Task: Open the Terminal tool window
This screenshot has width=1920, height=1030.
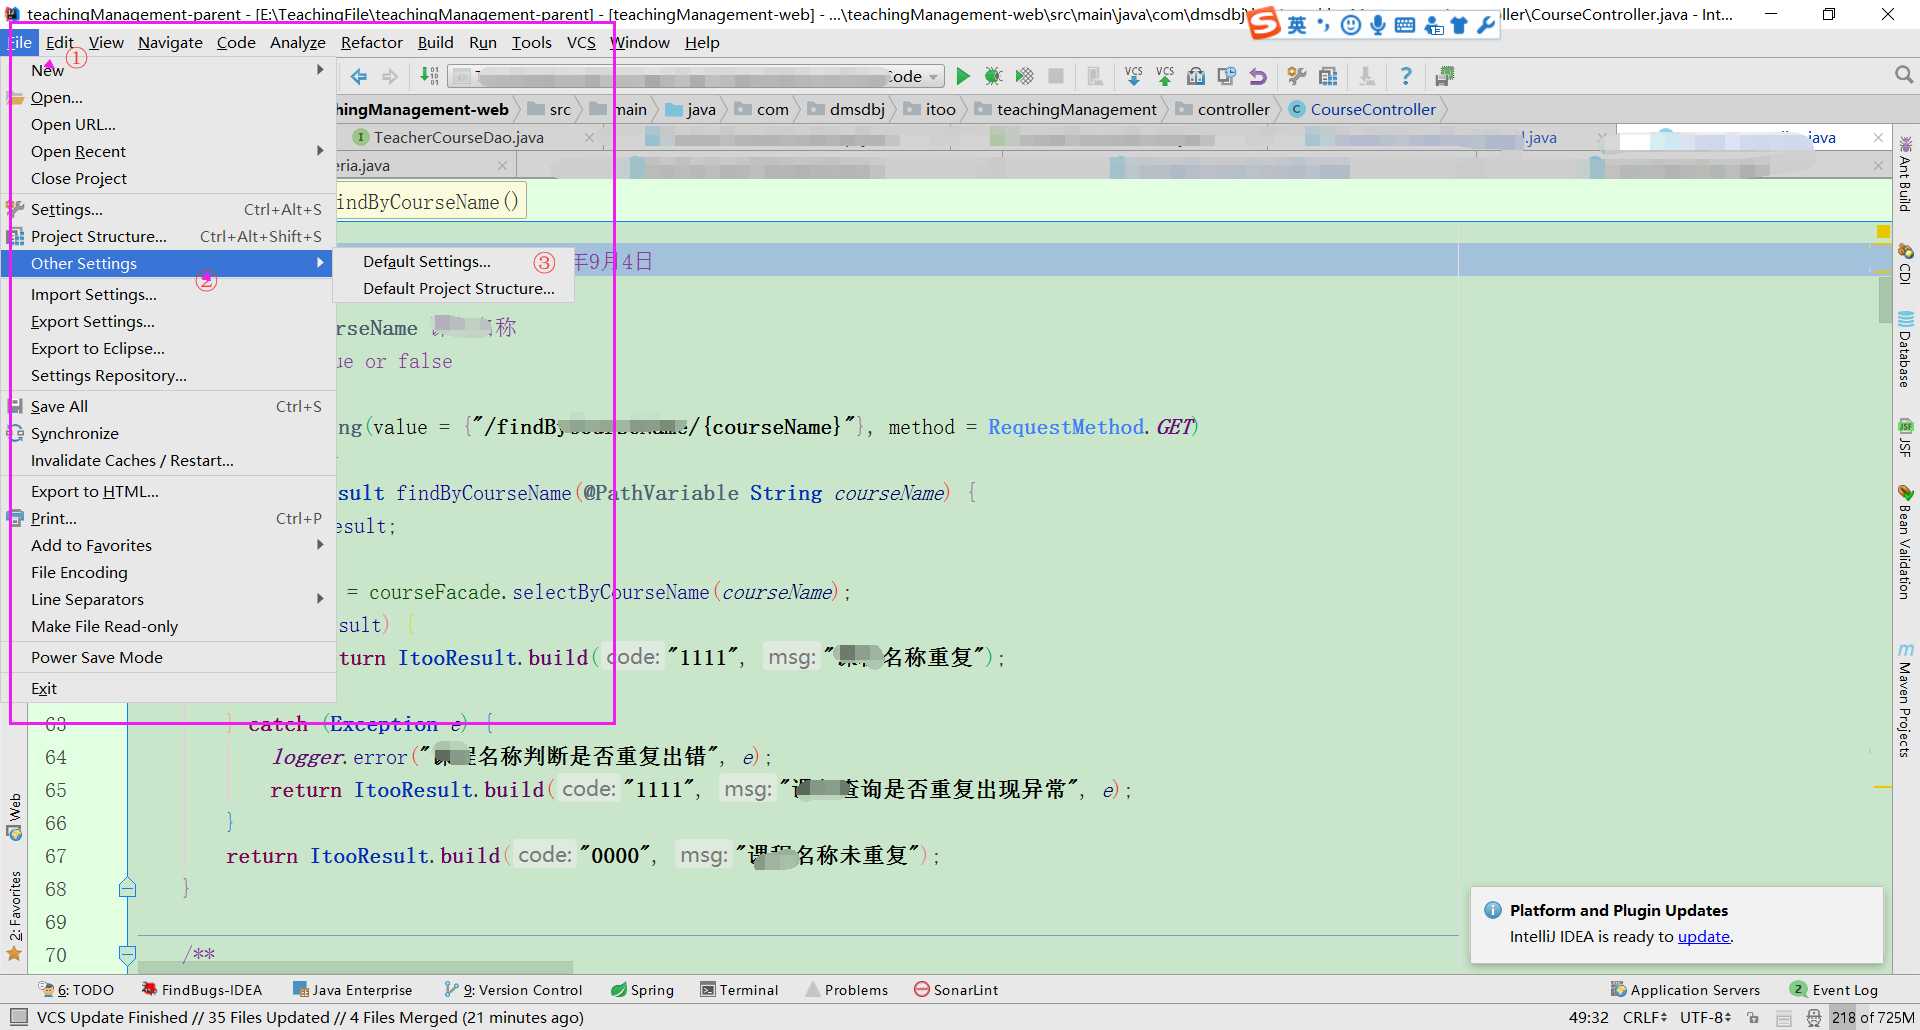Action: pos(739,990)
